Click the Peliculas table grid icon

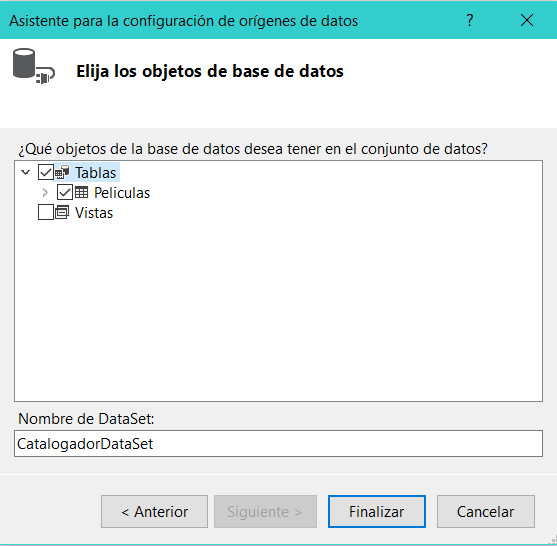pos(81,193)
